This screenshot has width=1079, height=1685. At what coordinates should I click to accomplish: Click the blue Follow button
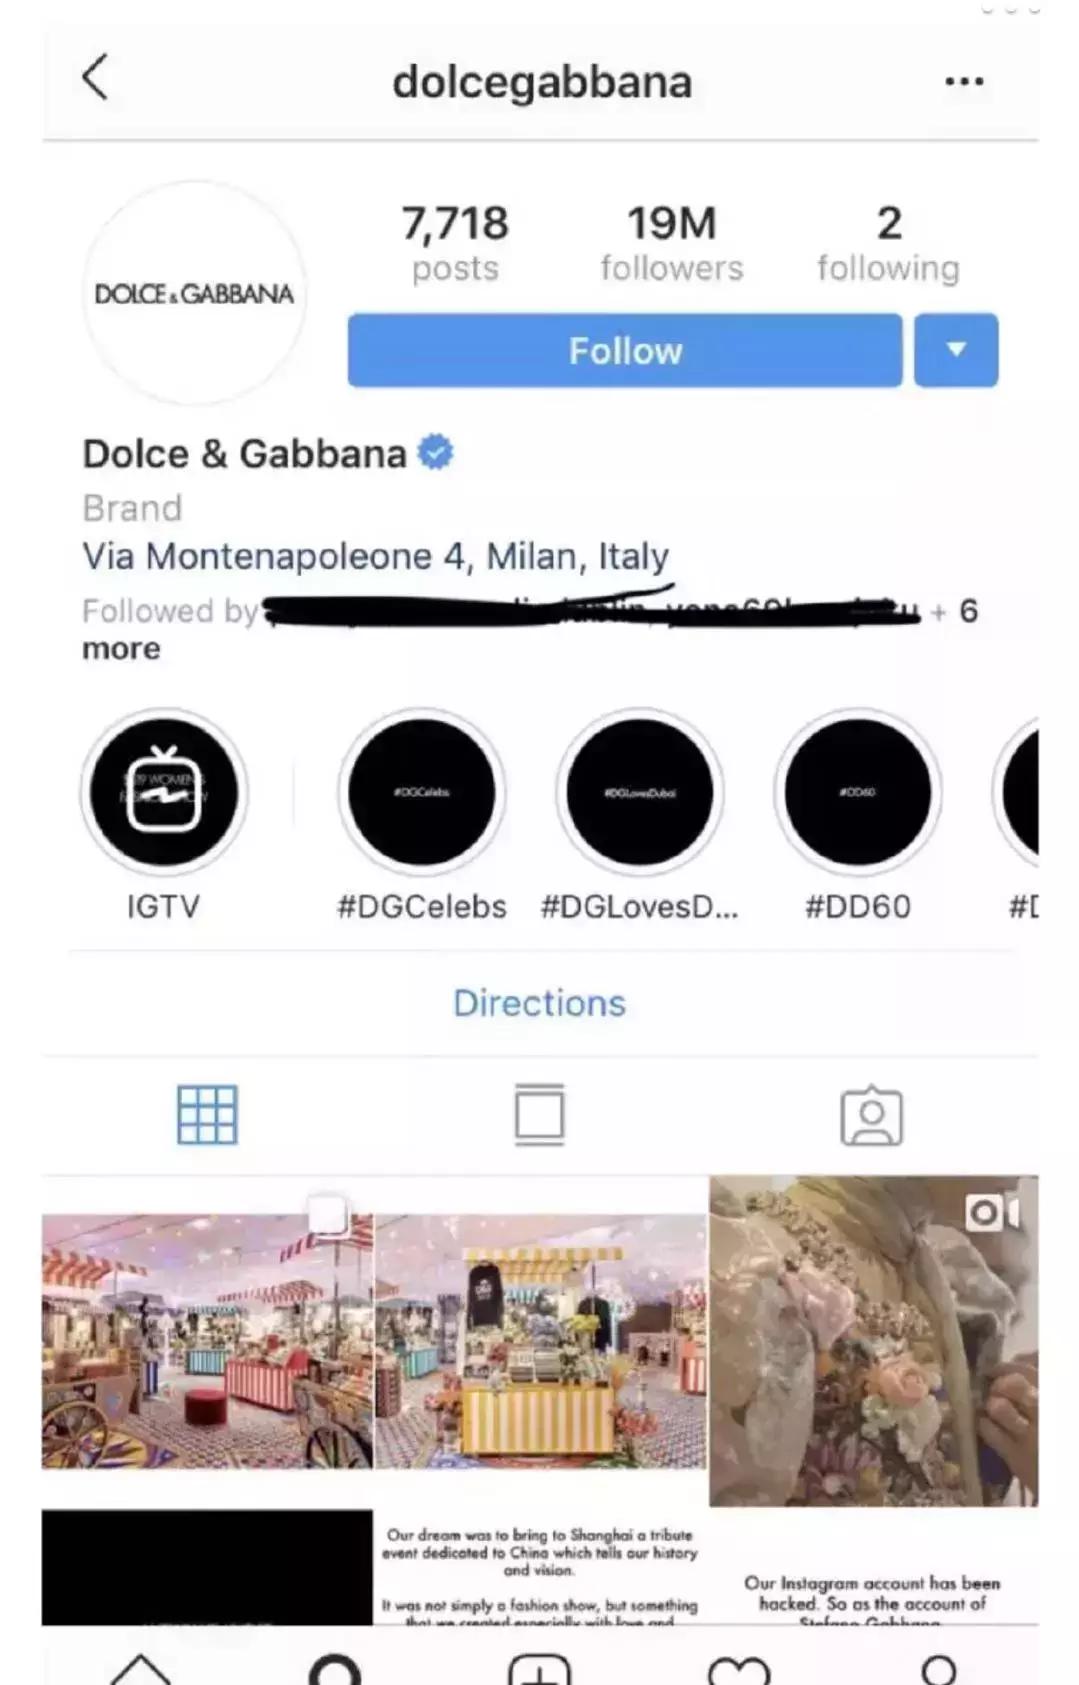(625, 350)
